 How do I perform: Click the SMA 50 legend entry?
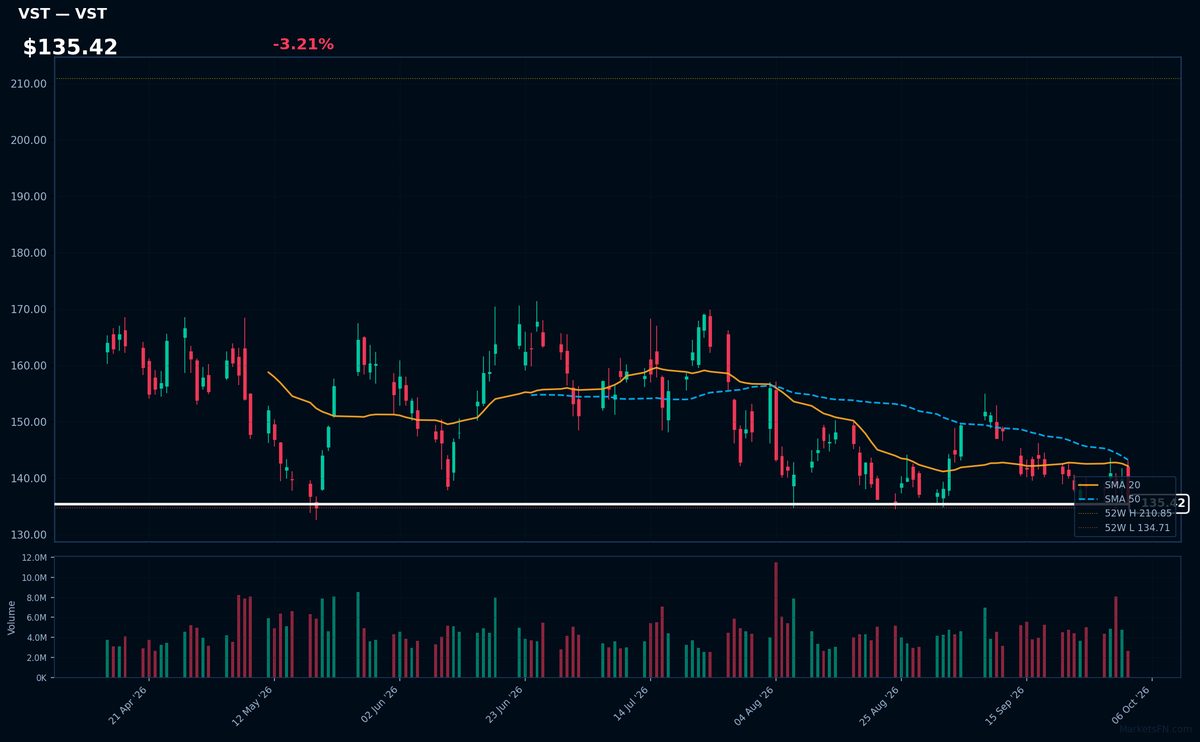(1110, 499)
